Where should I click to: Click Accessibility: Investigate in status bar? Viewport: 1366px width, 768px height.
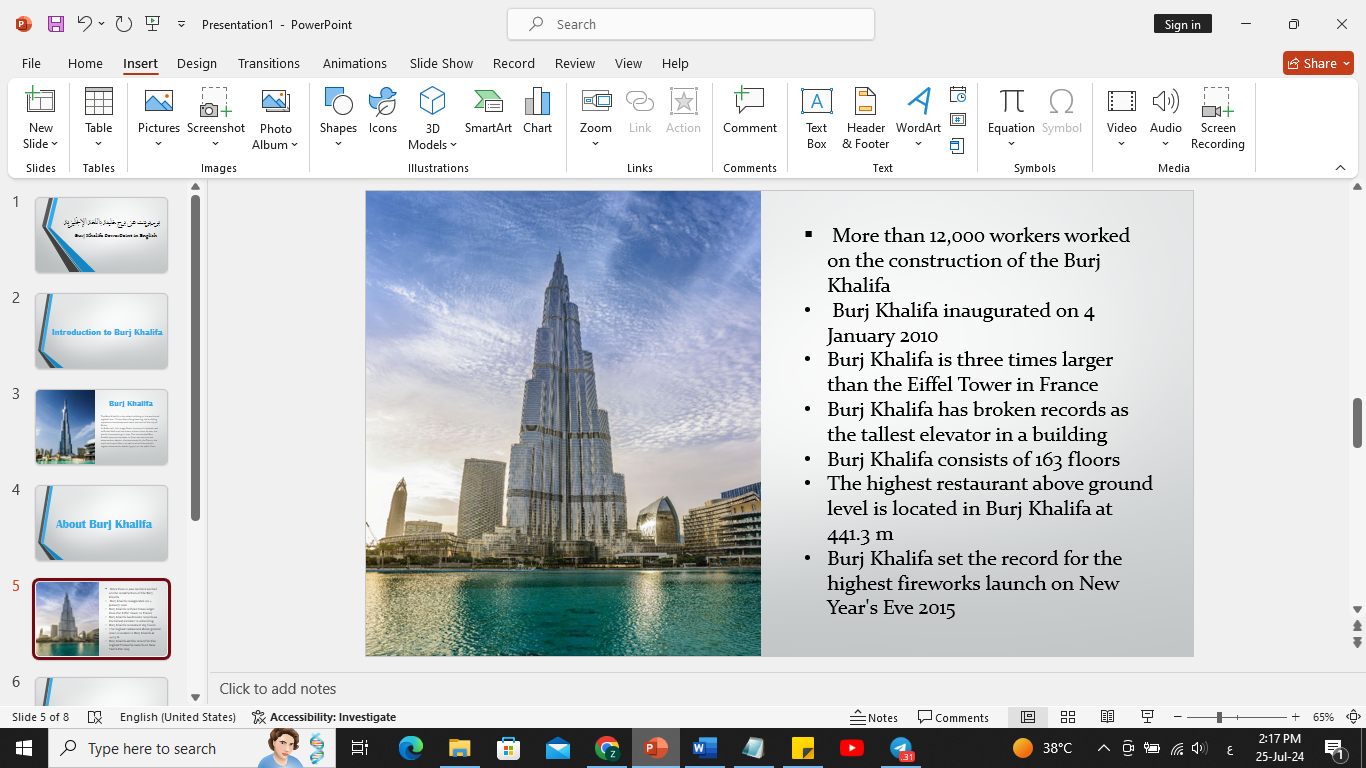pyautogui.click(x=324, y=717)
